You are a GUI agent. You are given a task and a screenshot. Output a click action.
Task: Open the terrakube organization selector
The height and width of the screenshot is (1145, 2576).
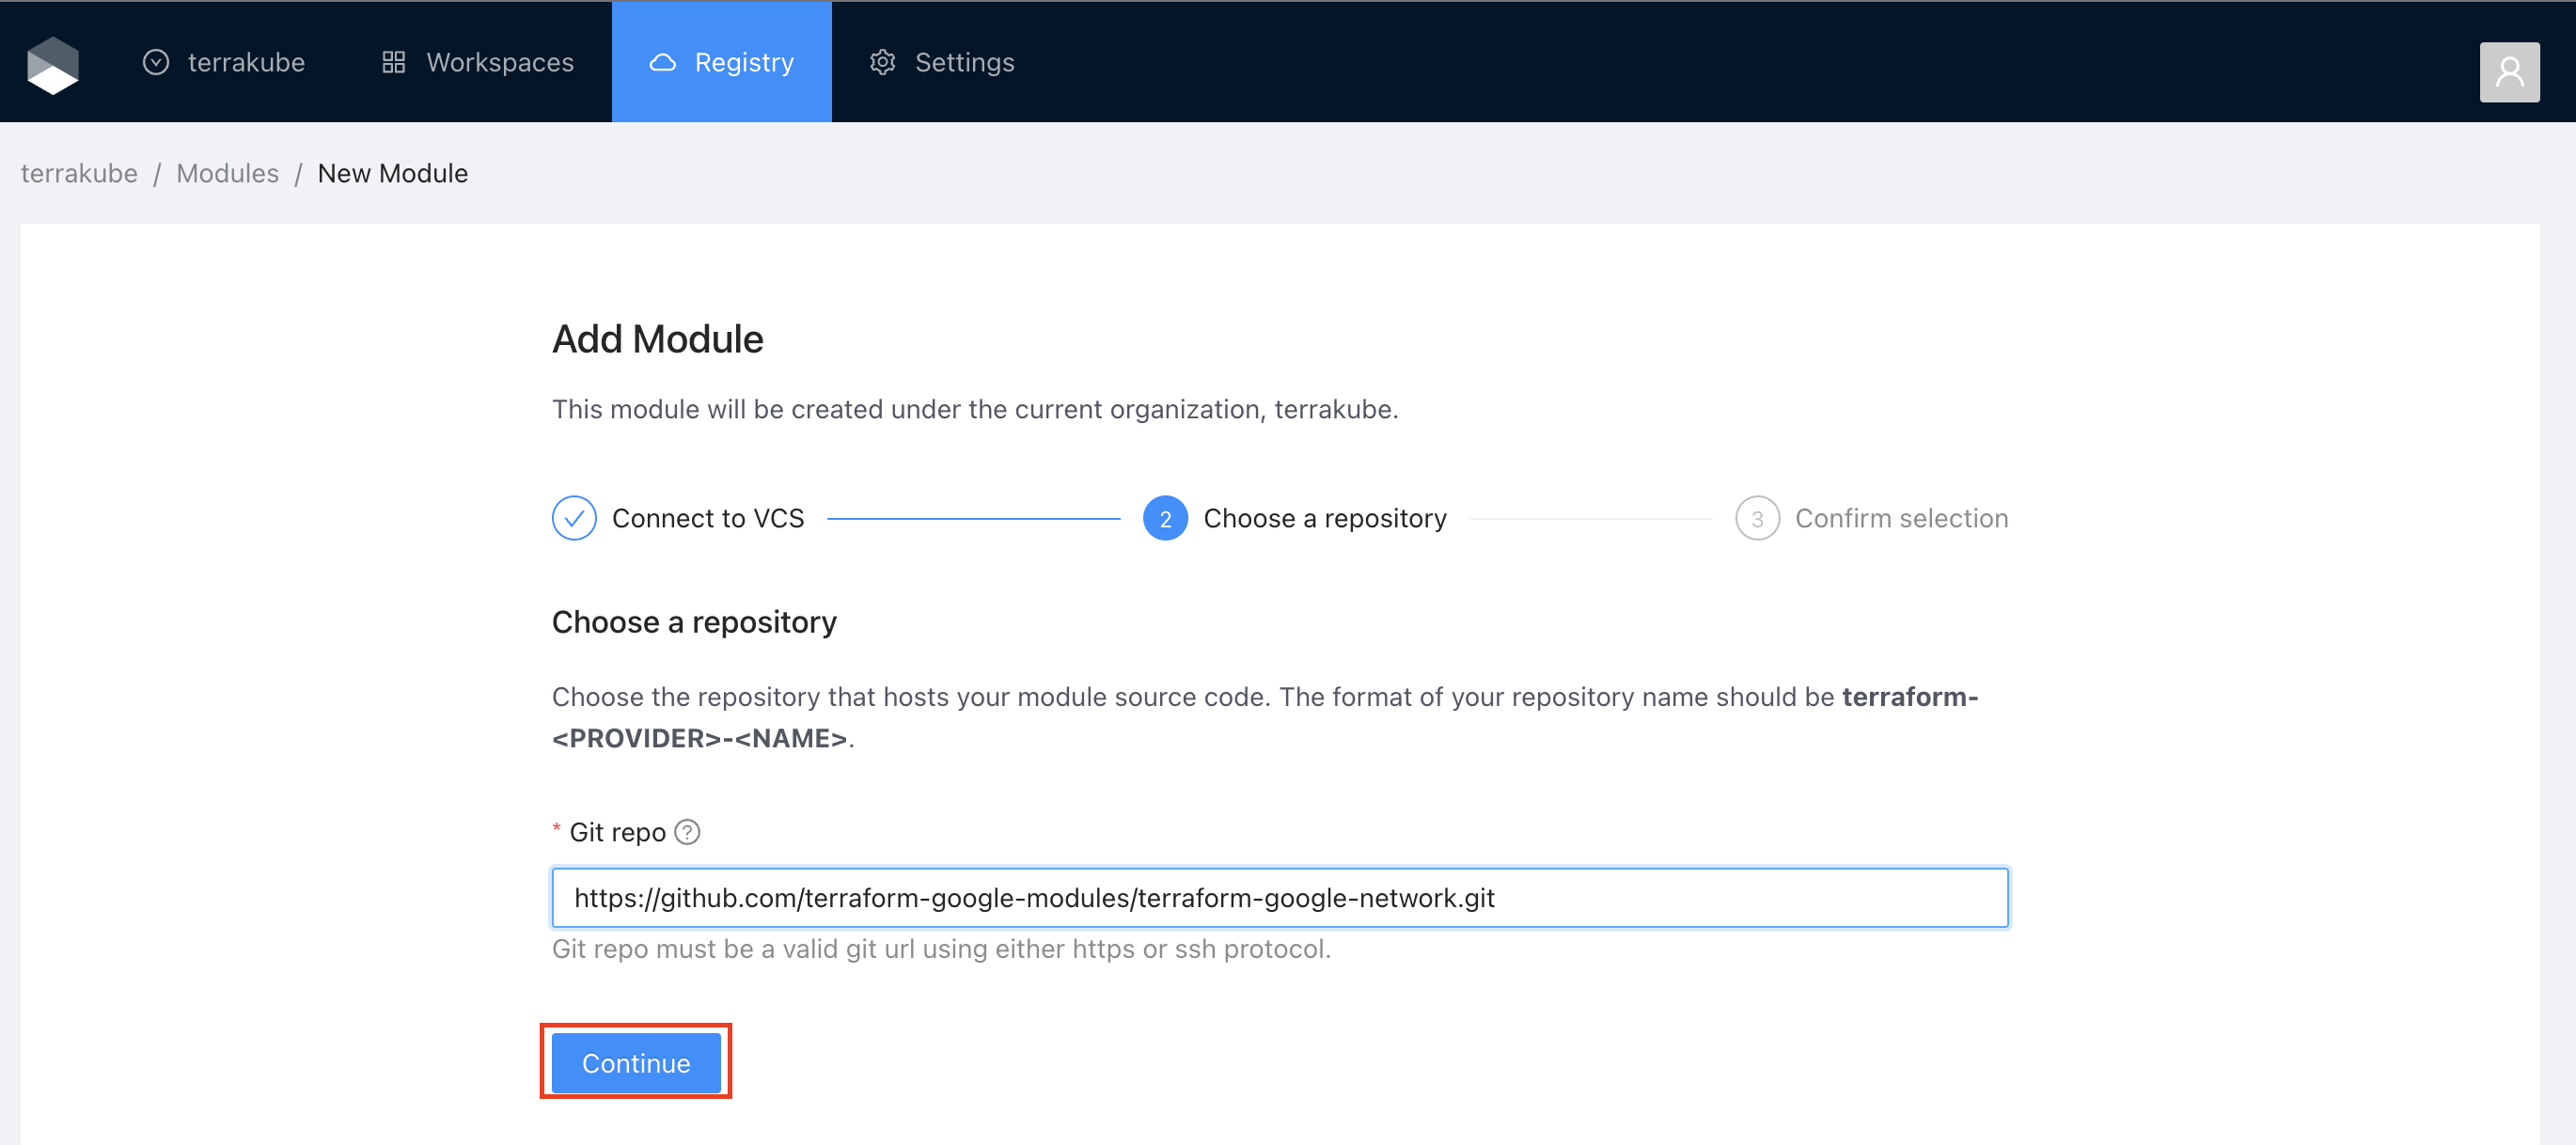[245, 62]
